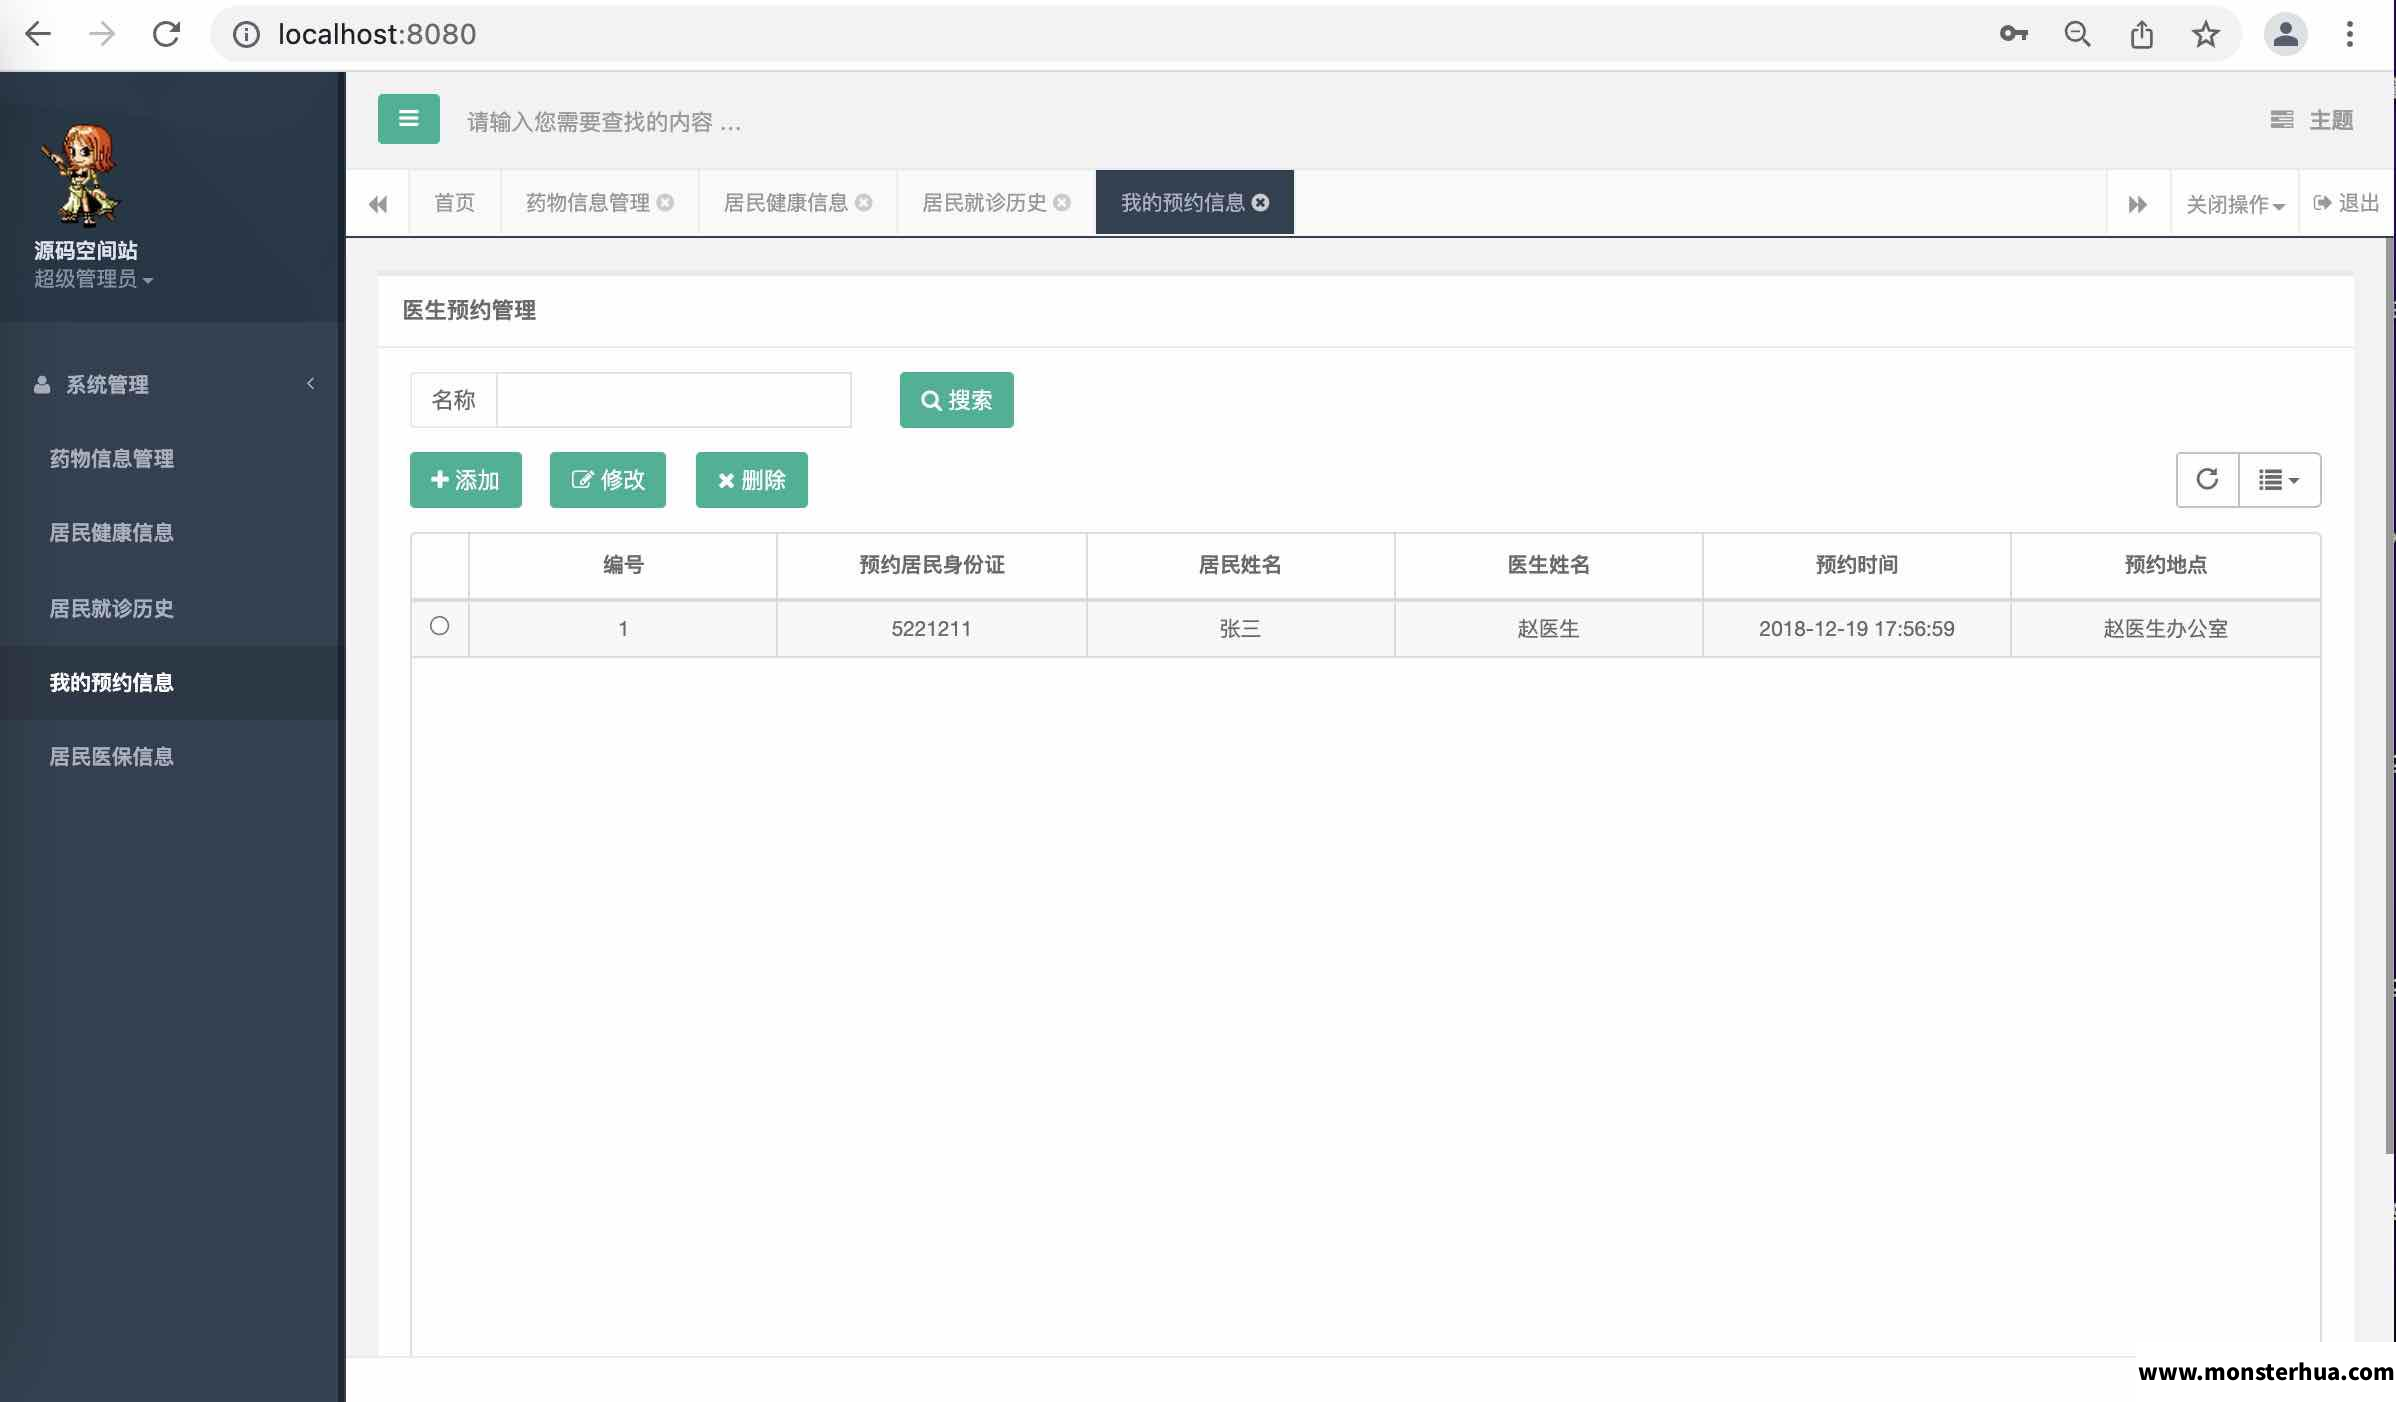Focus the 名称 search input field
The image size is (2396, 1402).
(x=674, y=400)
